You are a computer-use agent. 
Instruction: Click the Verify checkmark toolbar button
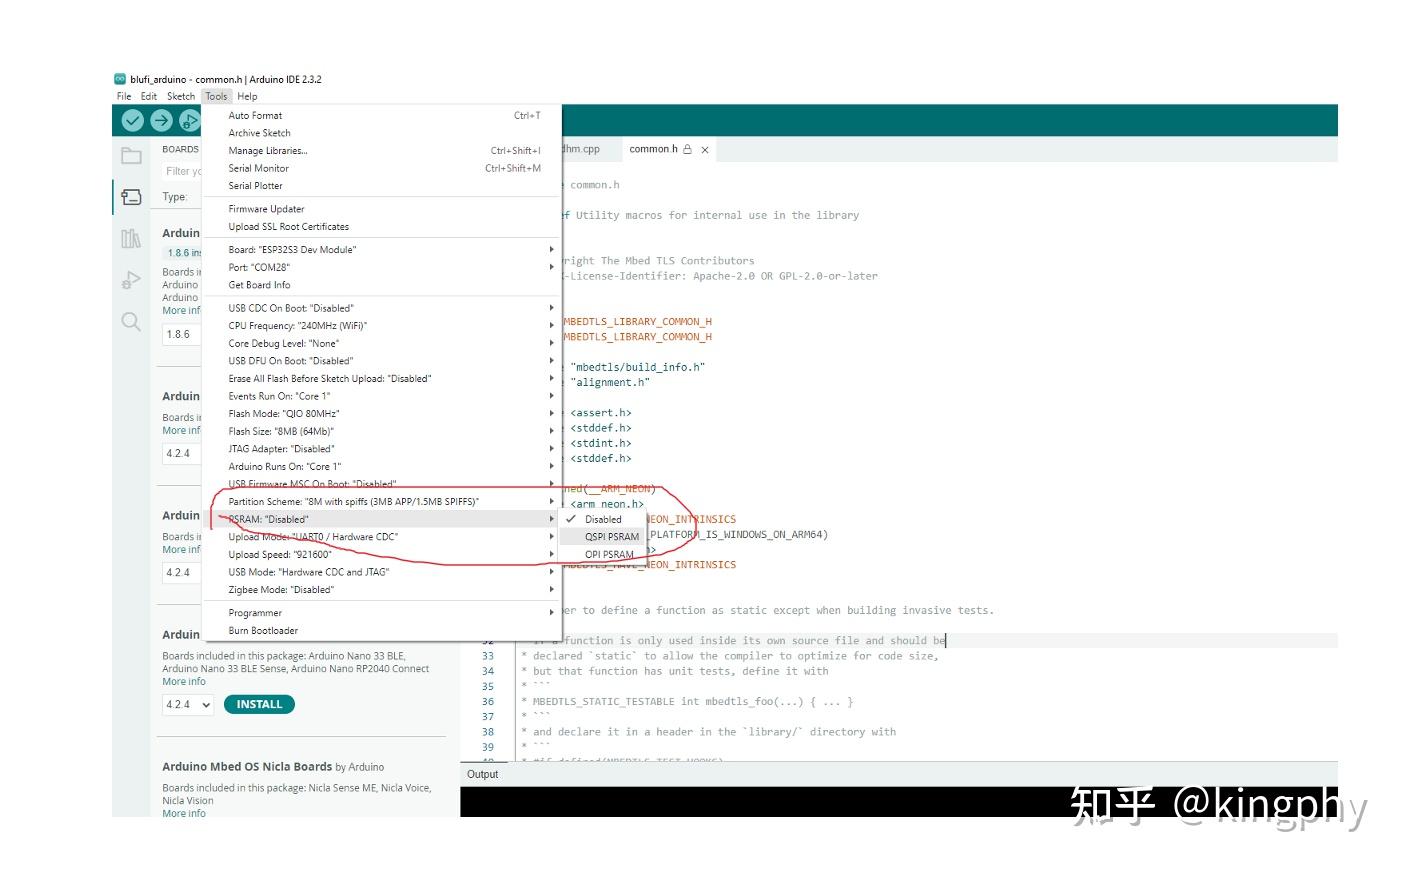pos(133,121)
